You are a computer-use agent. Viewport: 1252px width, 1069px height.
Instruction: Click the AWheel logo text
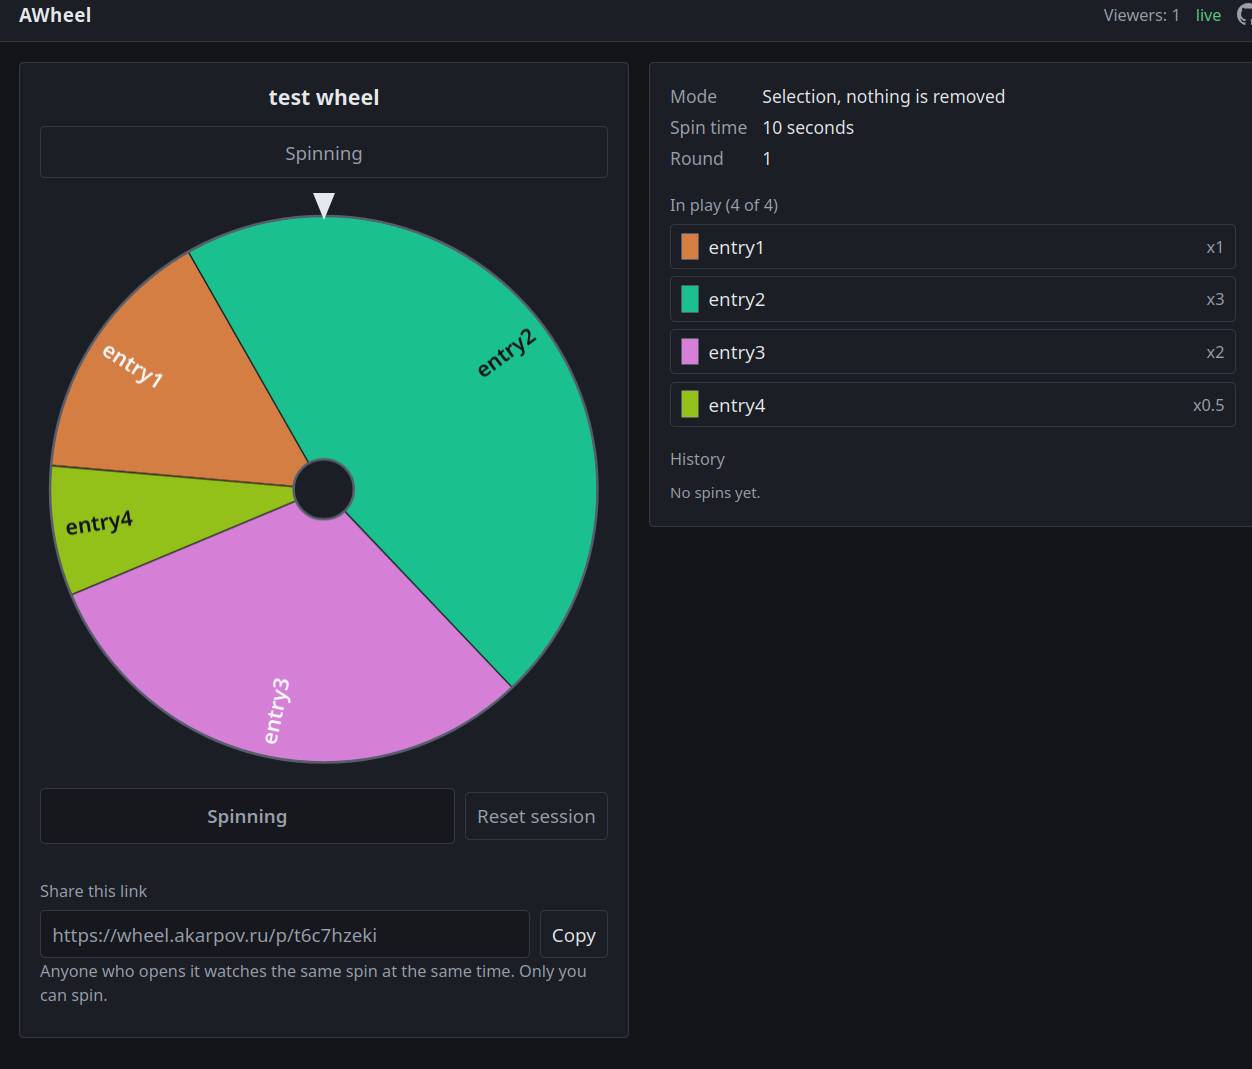click(55, 15)
